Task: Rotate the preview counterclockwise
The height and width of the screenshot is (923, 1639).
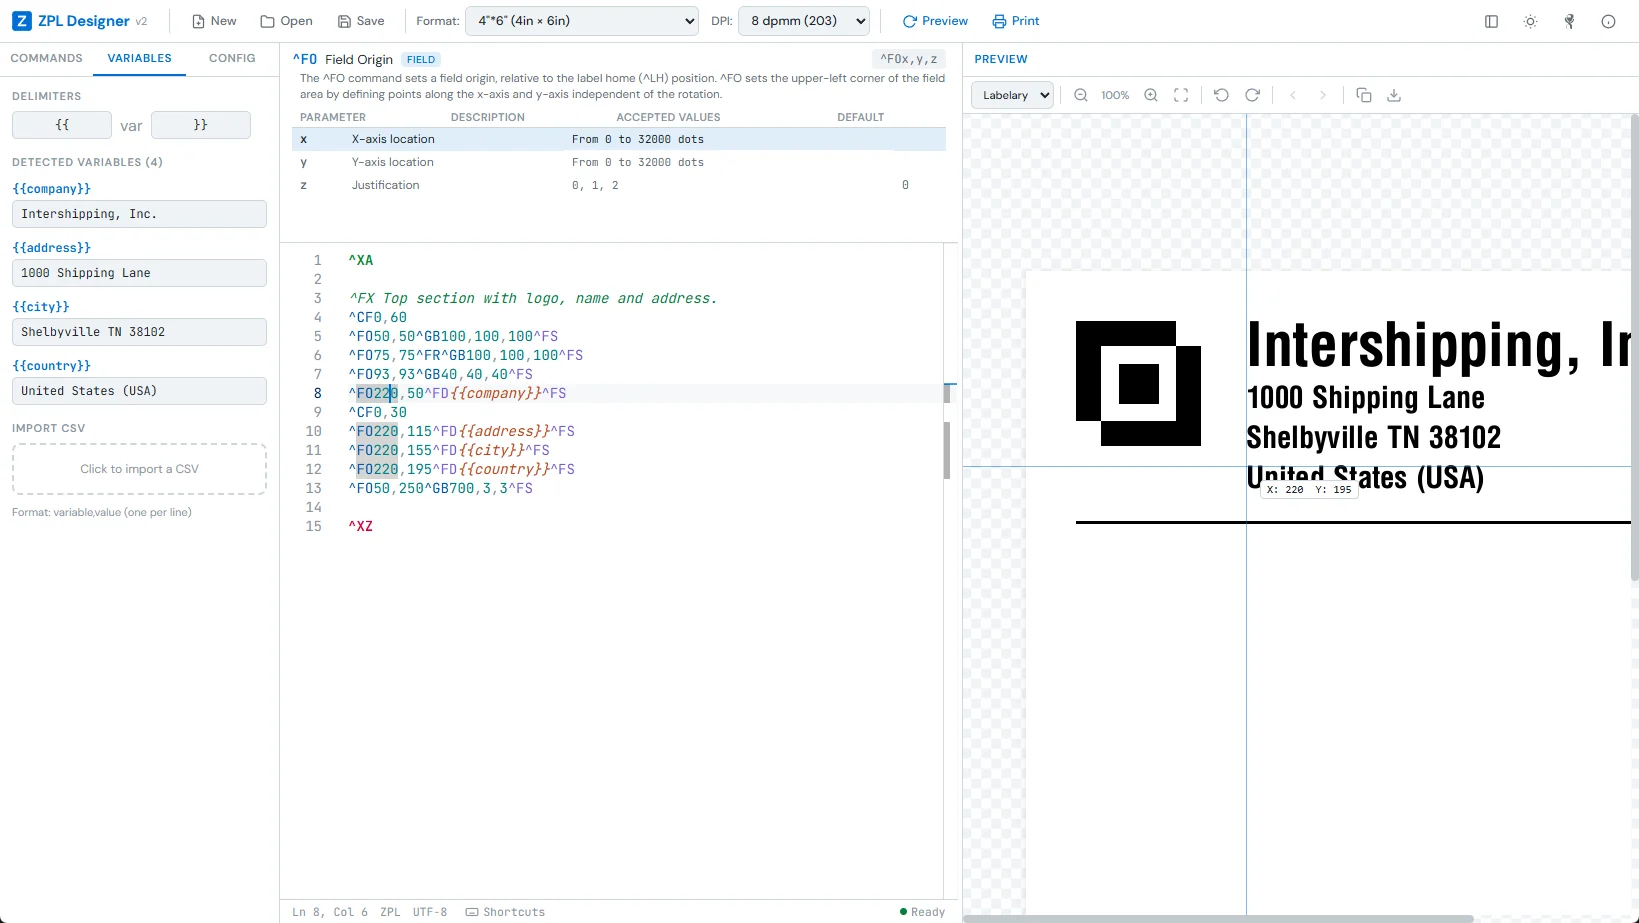Action: click(x=1221, y=95)
